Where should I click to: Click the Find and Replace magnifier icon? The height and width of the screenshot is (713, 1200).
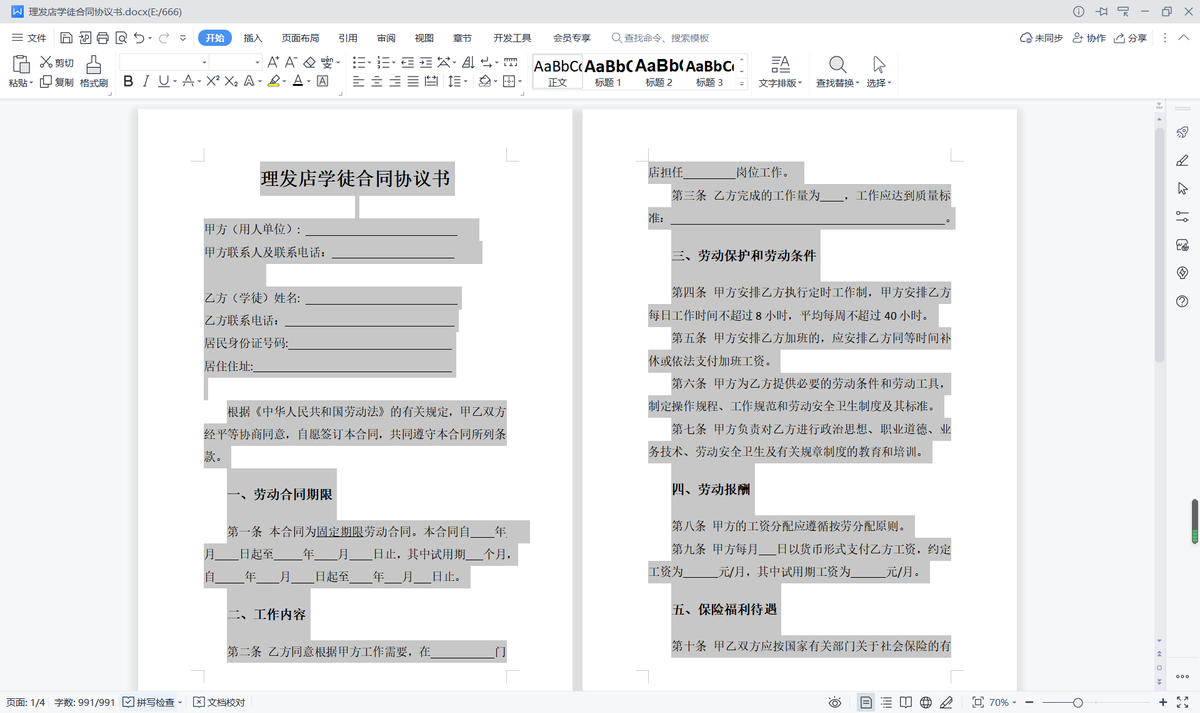coord(837,64)
